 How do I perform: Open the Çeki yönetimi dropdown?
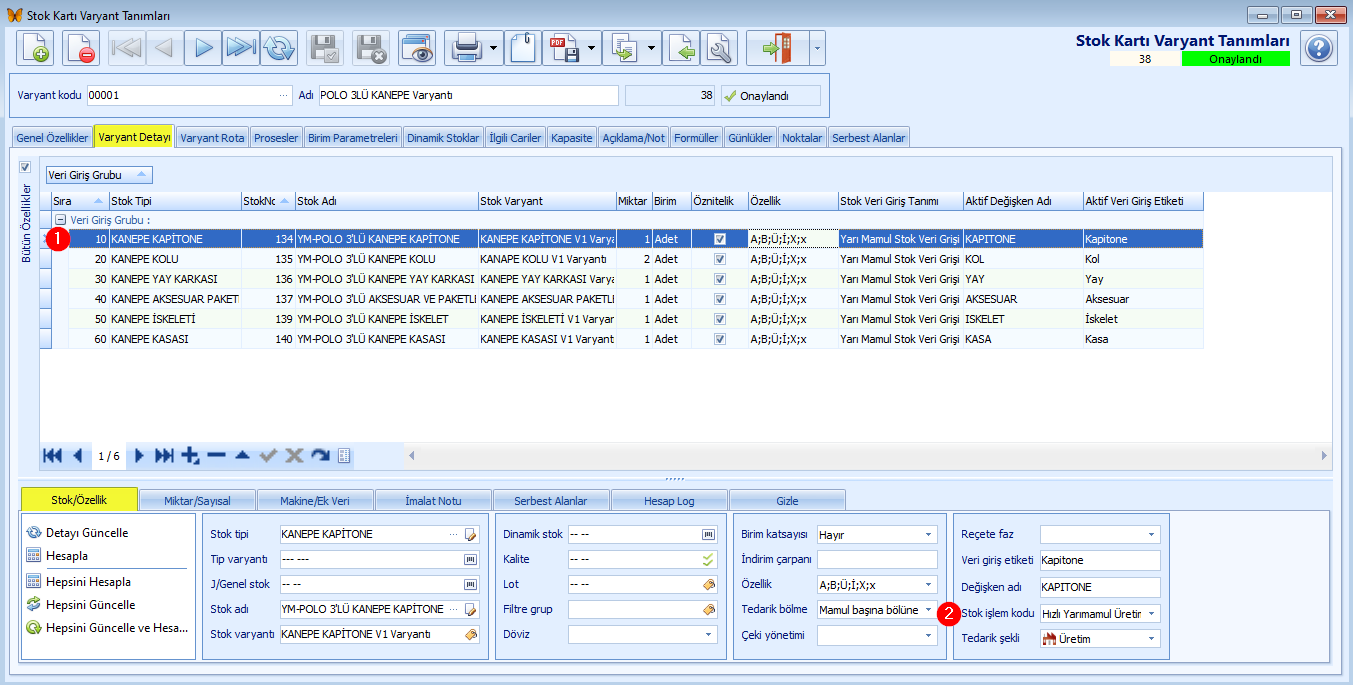(928, 634)
